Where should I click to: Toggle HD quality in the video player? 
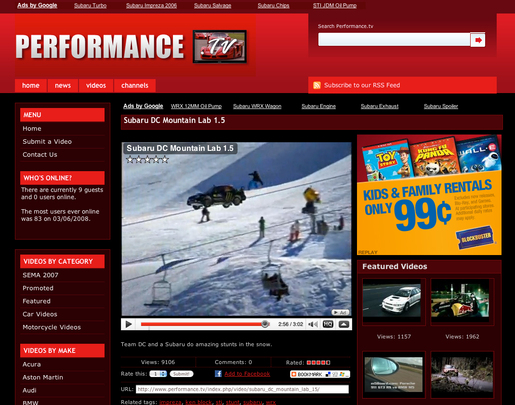[x=328, y=324]
